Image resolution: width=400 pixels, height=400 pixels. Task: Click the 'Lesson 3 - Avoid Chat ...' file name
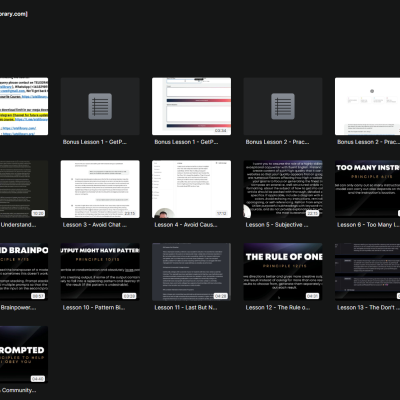pyautogui.click(x=95, y=225)
